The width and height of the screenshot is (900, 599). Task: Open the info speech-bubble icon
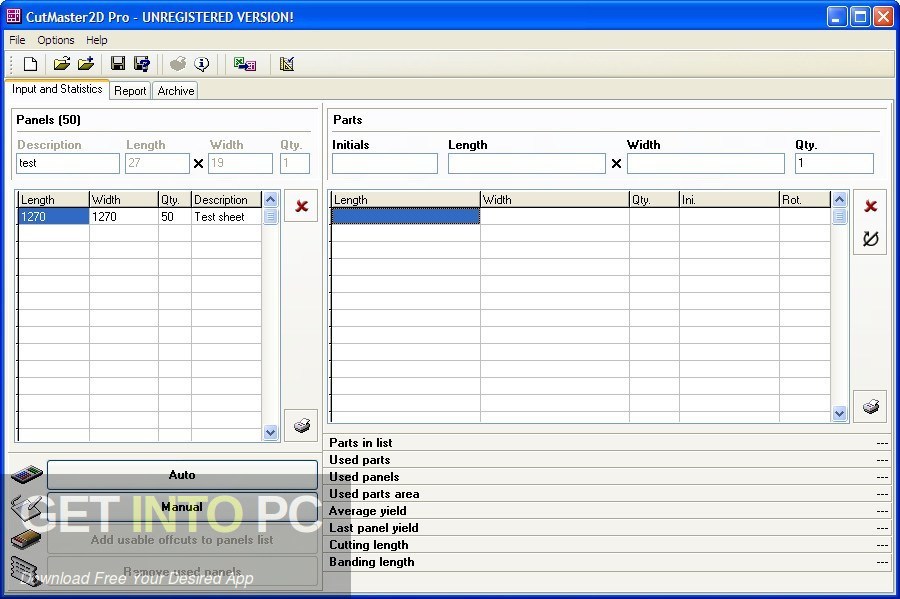[x=201, y=64]
